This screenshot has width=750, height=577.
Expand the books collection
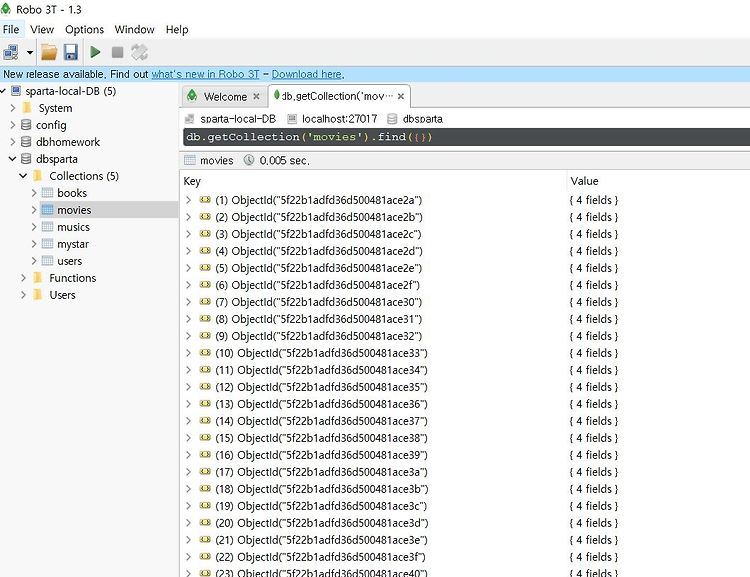coord(34,193)
